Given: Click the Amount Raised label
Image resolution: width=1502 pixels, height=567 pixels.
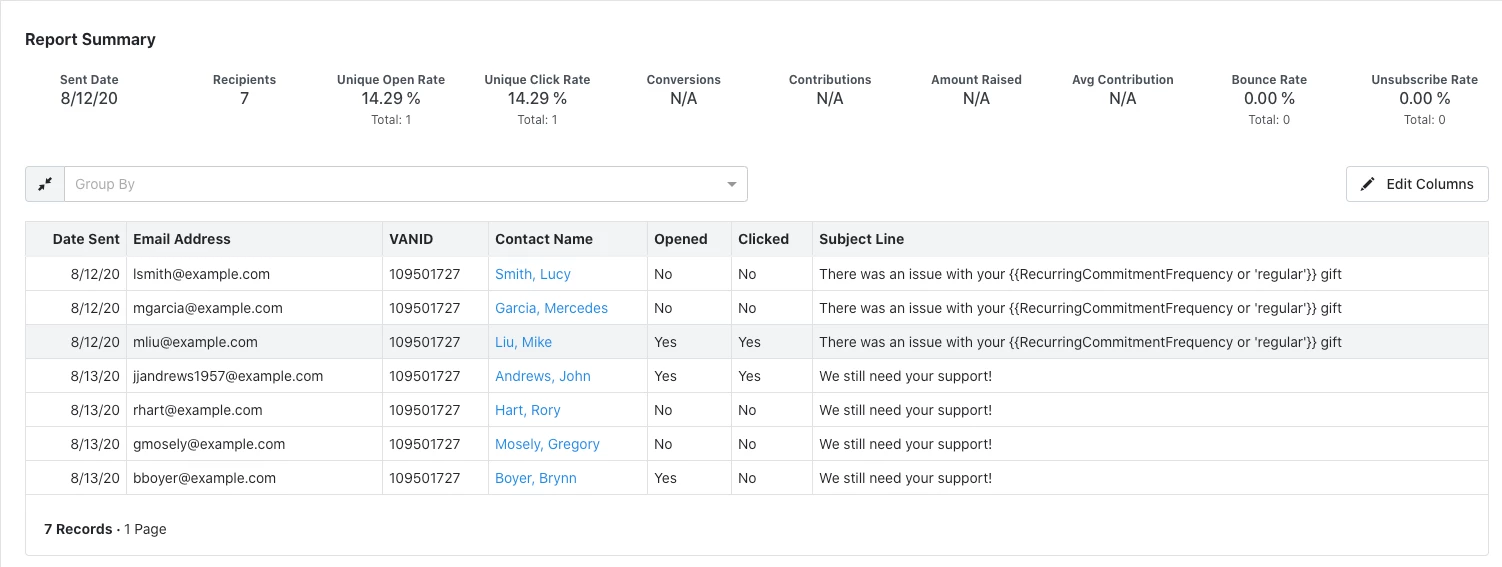Looking at the screenshot, I should (x=976, y=80).
